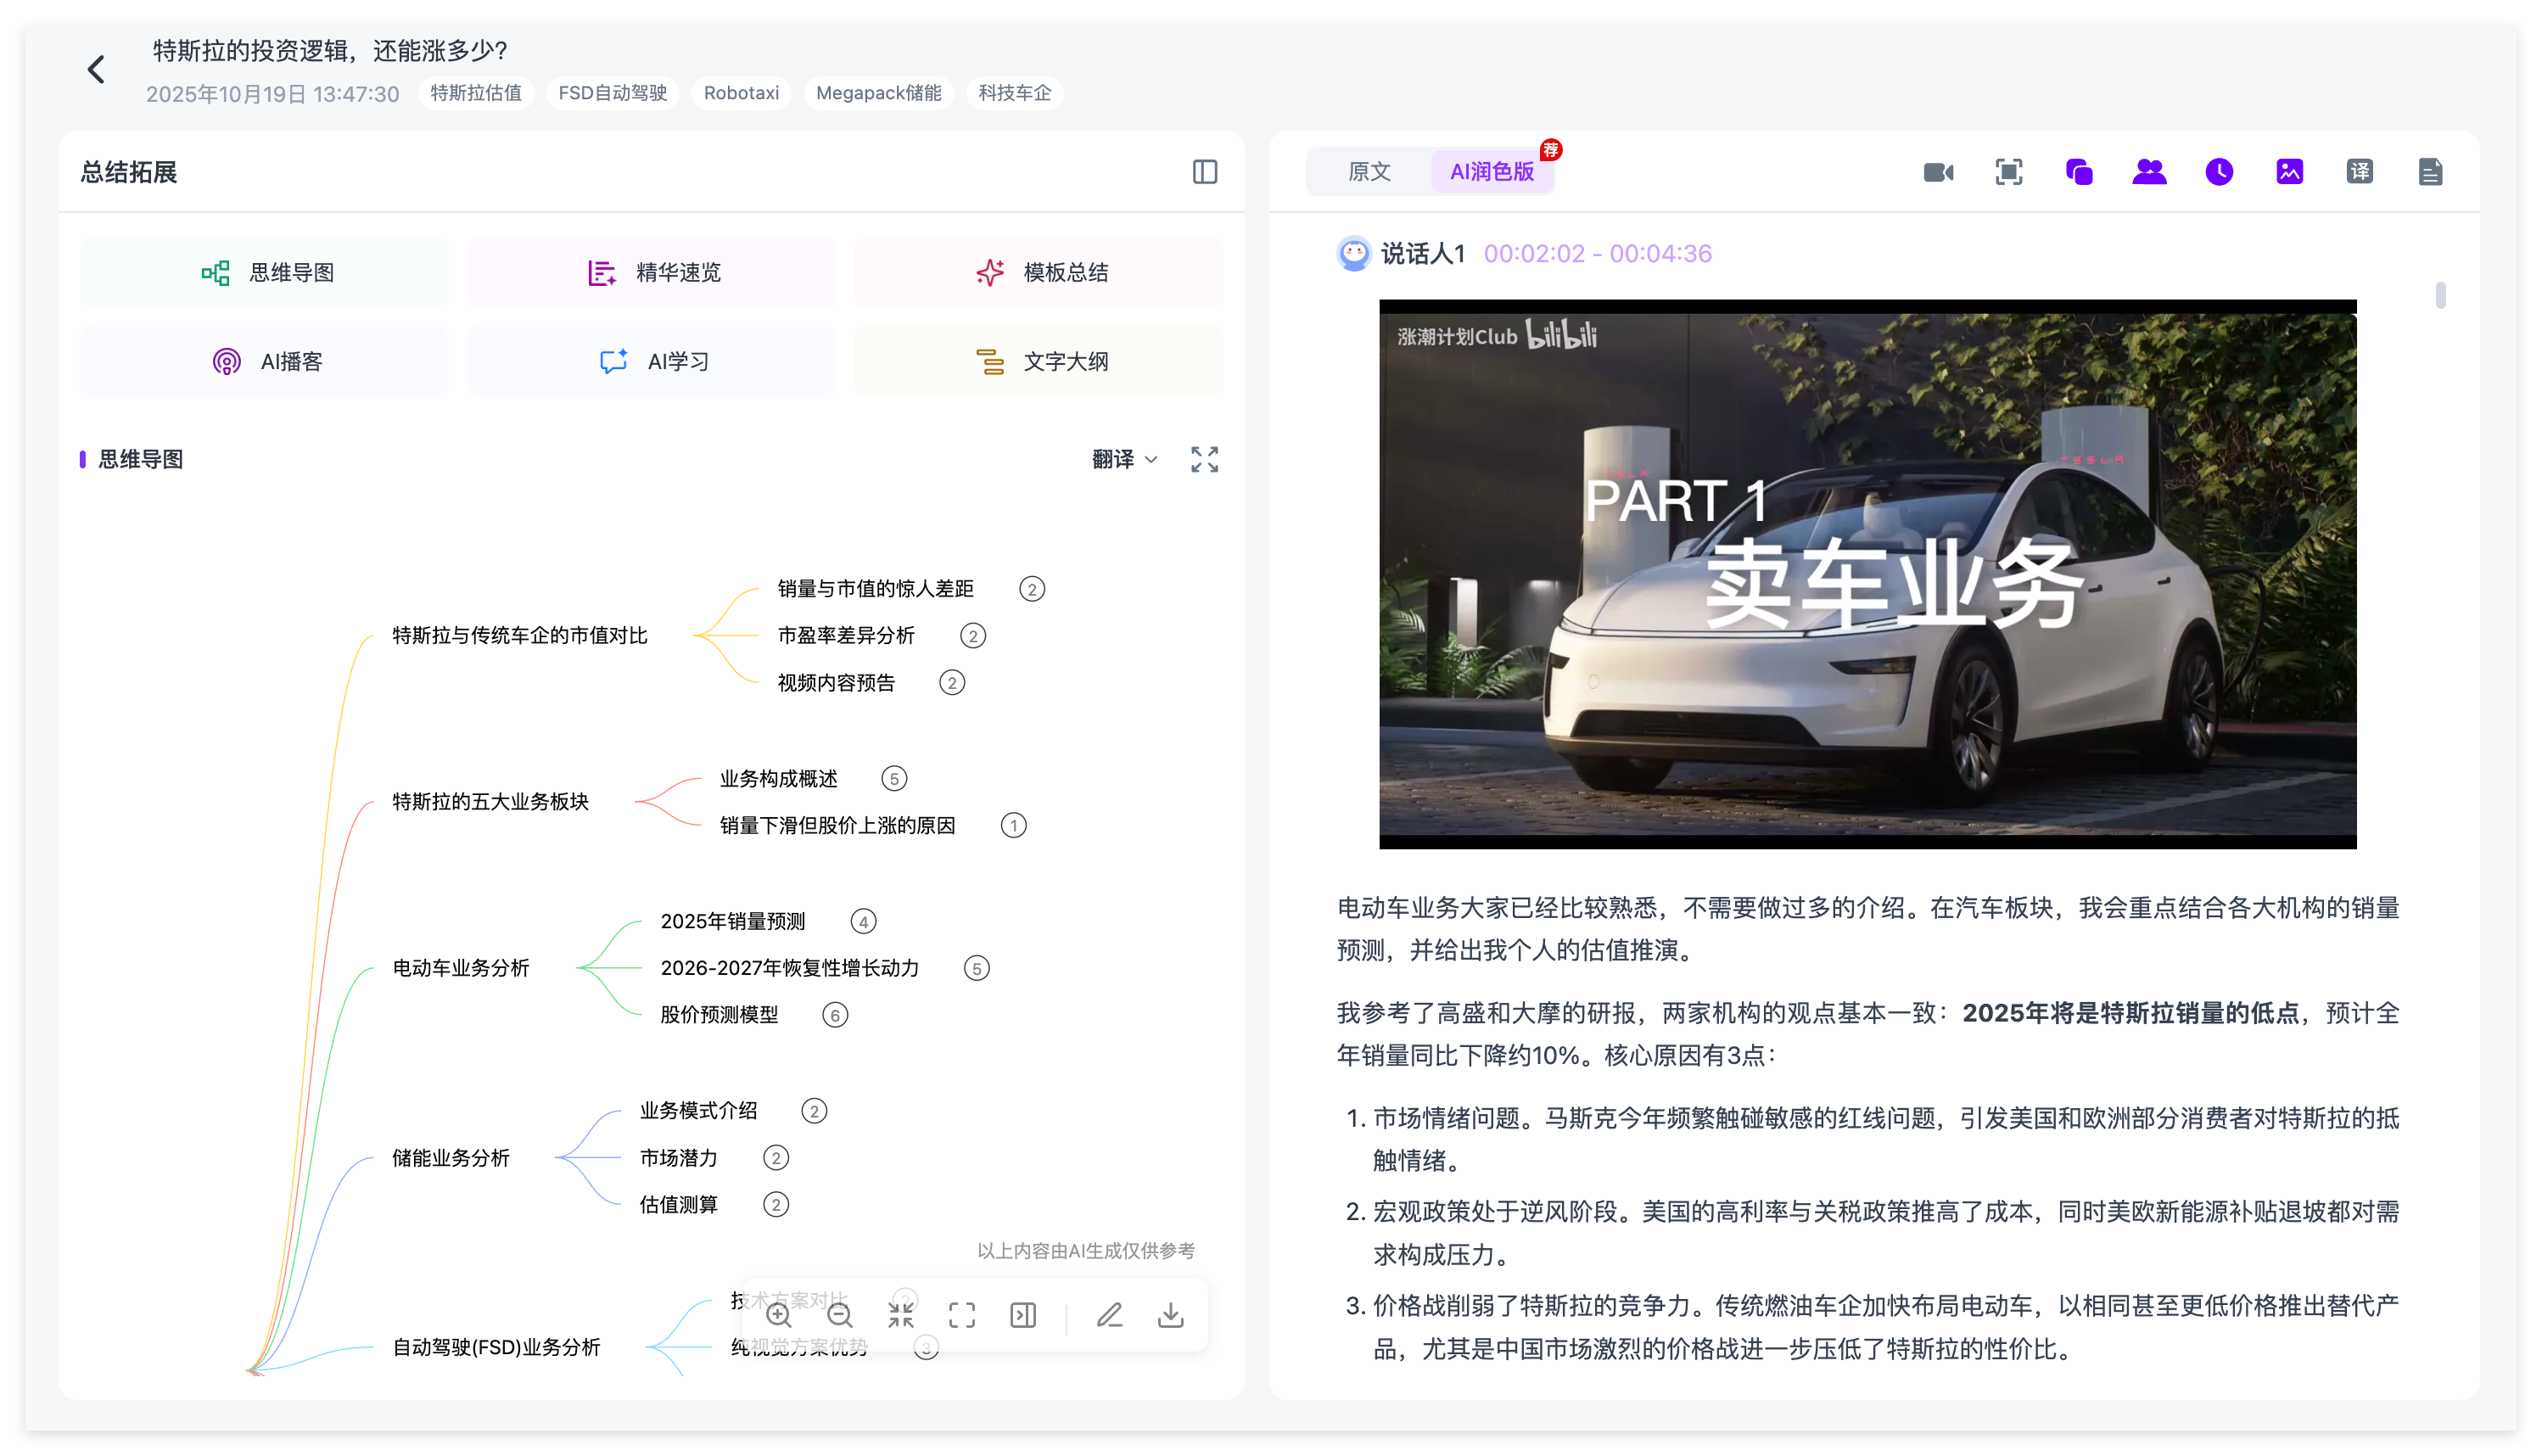Expand 业务构成概述 node badge showing 5

pos(894,779)
